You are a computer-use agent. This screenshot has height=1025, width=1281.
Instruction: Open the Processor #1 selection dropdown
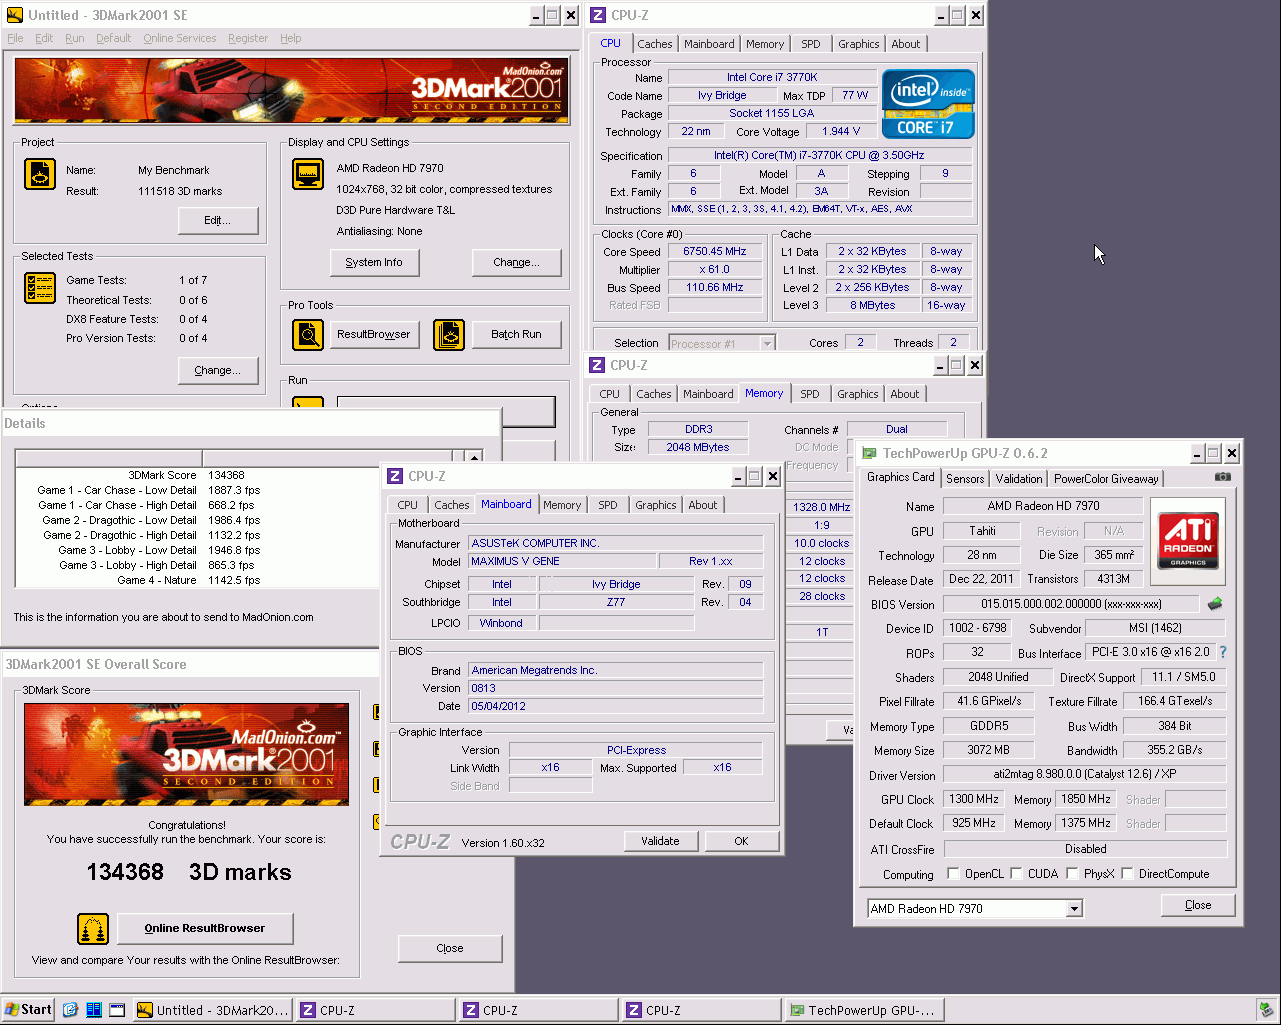click(767, 343)
